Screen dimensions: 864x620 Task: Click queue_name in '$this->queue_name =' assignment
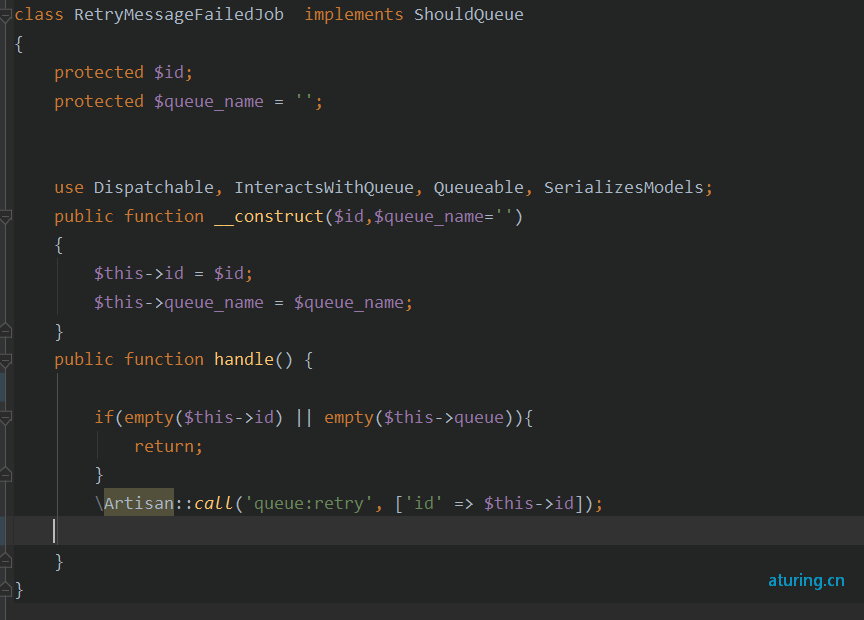tap(214, 303)
